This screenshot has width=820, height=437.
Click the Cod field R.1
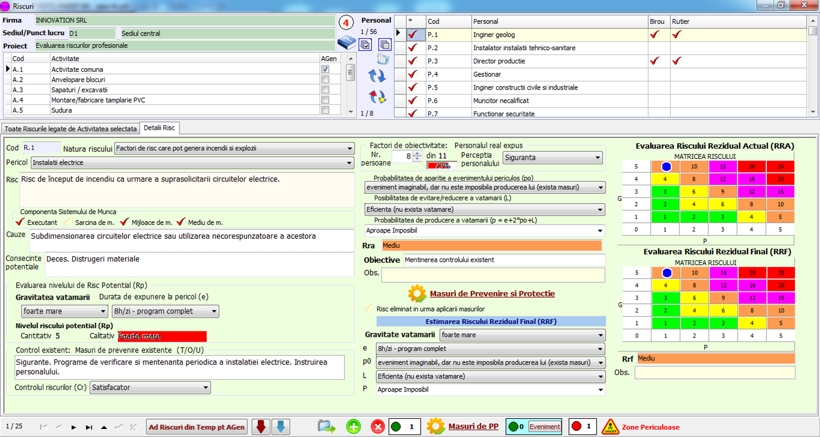click(x=41, y=148)
